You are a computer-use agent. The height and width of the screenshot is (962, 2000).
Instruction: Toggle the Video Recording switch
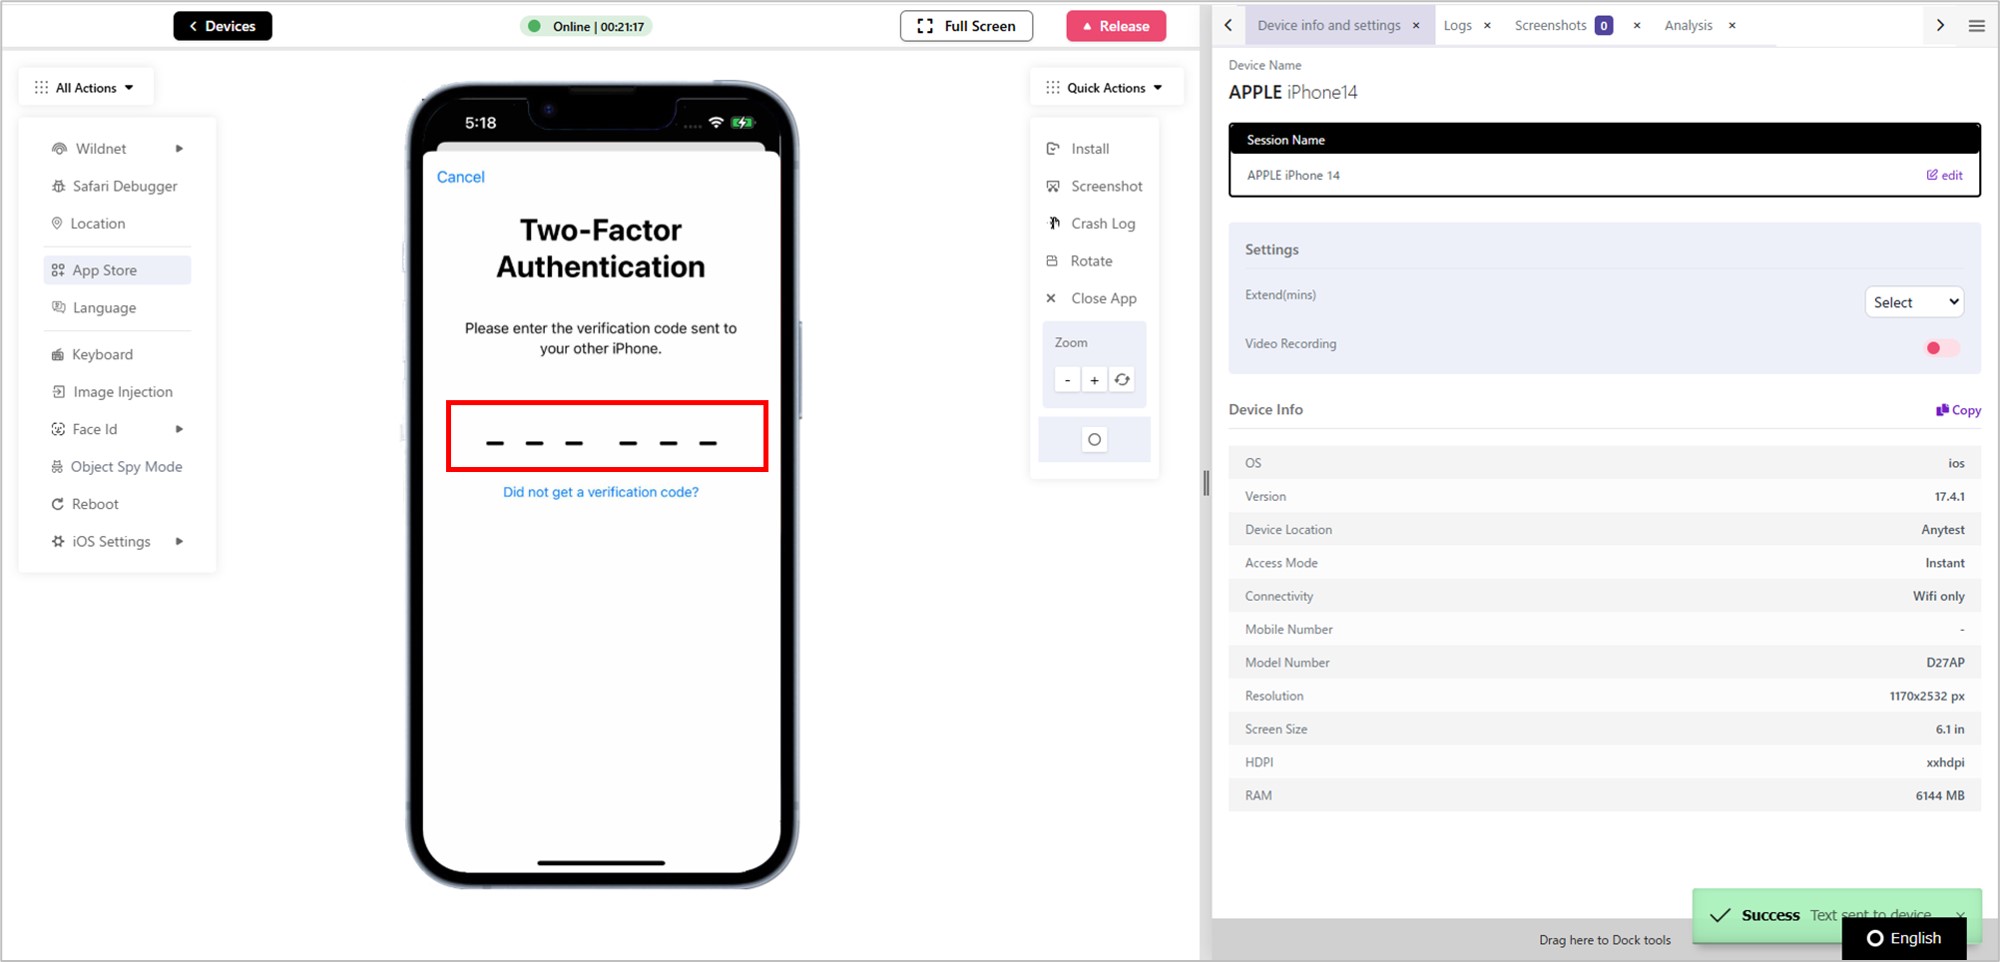click(1942, 348)
